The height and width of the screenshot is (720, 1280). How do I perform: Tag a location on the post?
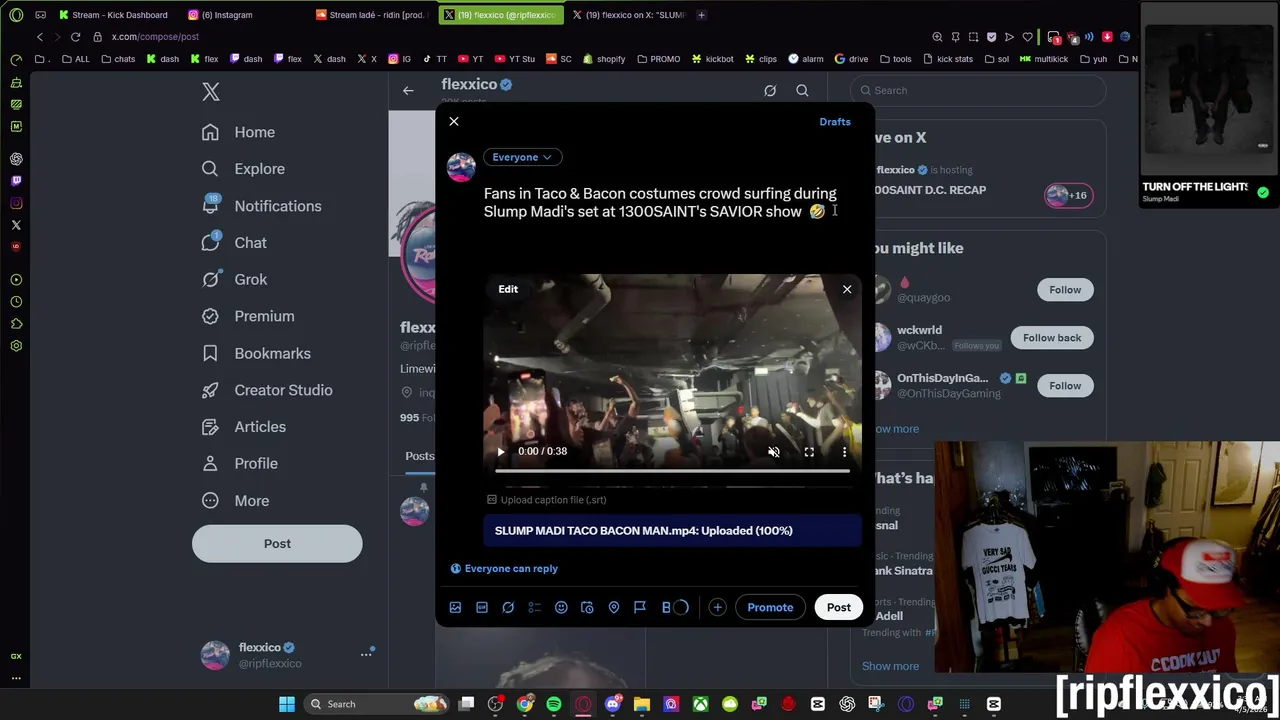(614, 607)
